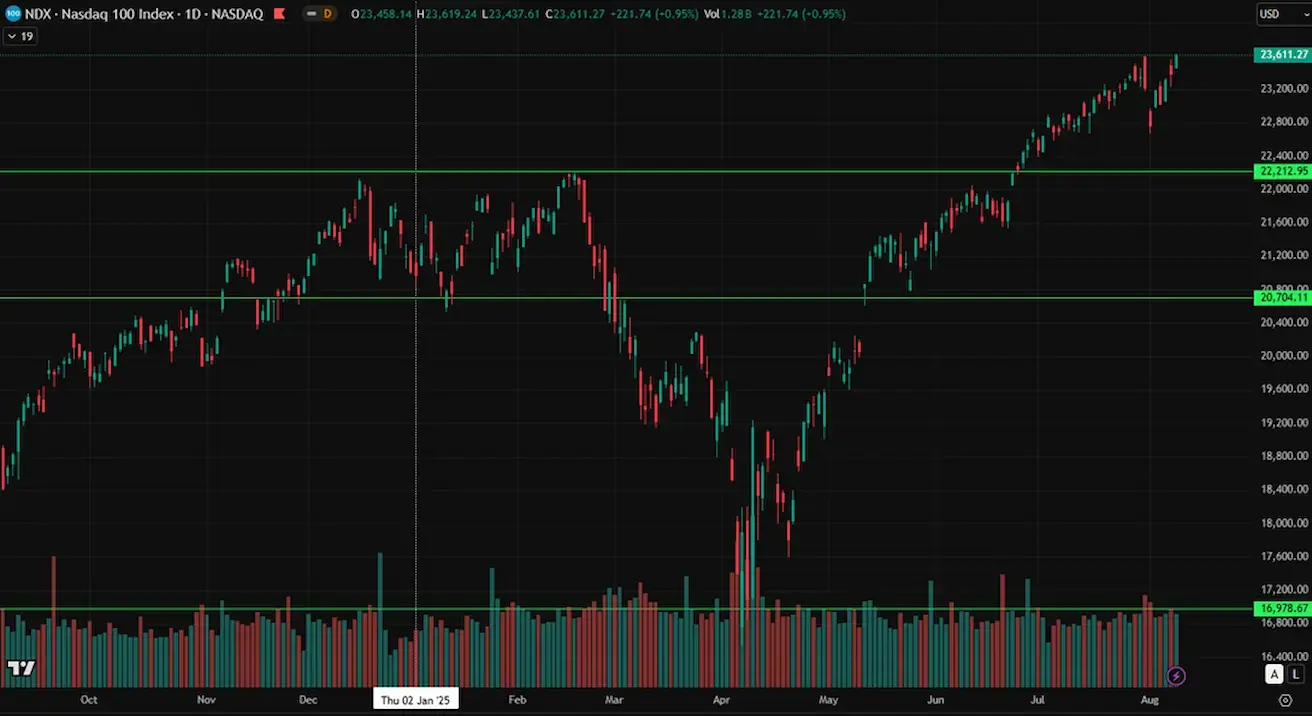Click the Feb label on time axis

[517, 700]
